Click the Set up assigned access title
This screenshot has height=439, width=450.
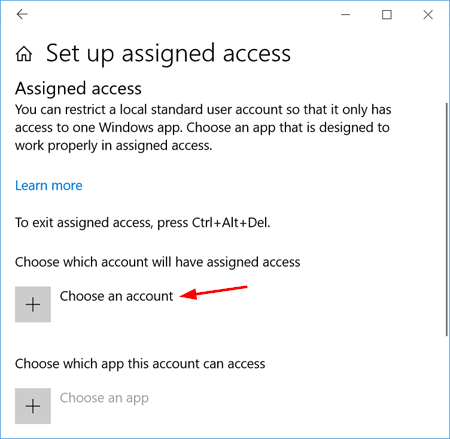coord(168,54)
